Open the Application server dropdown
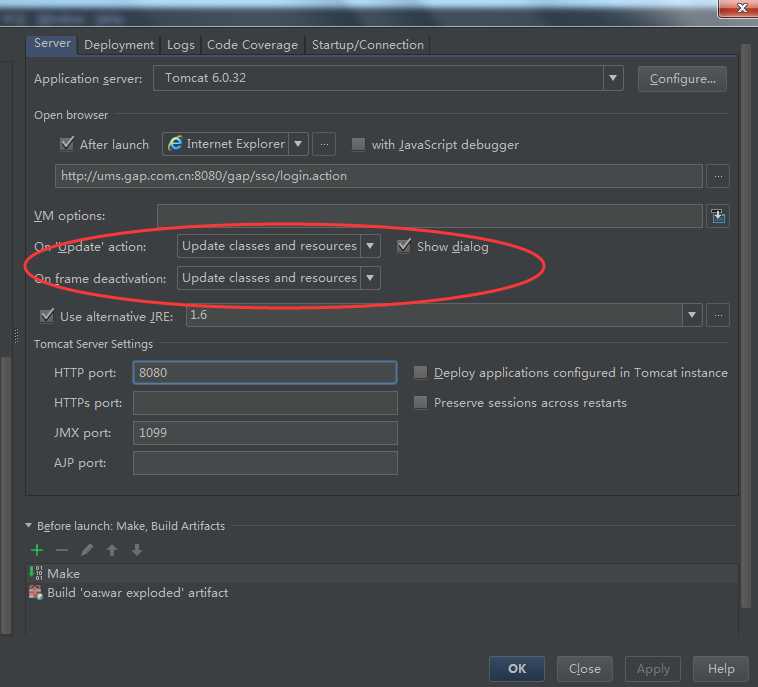 point(612,78)
